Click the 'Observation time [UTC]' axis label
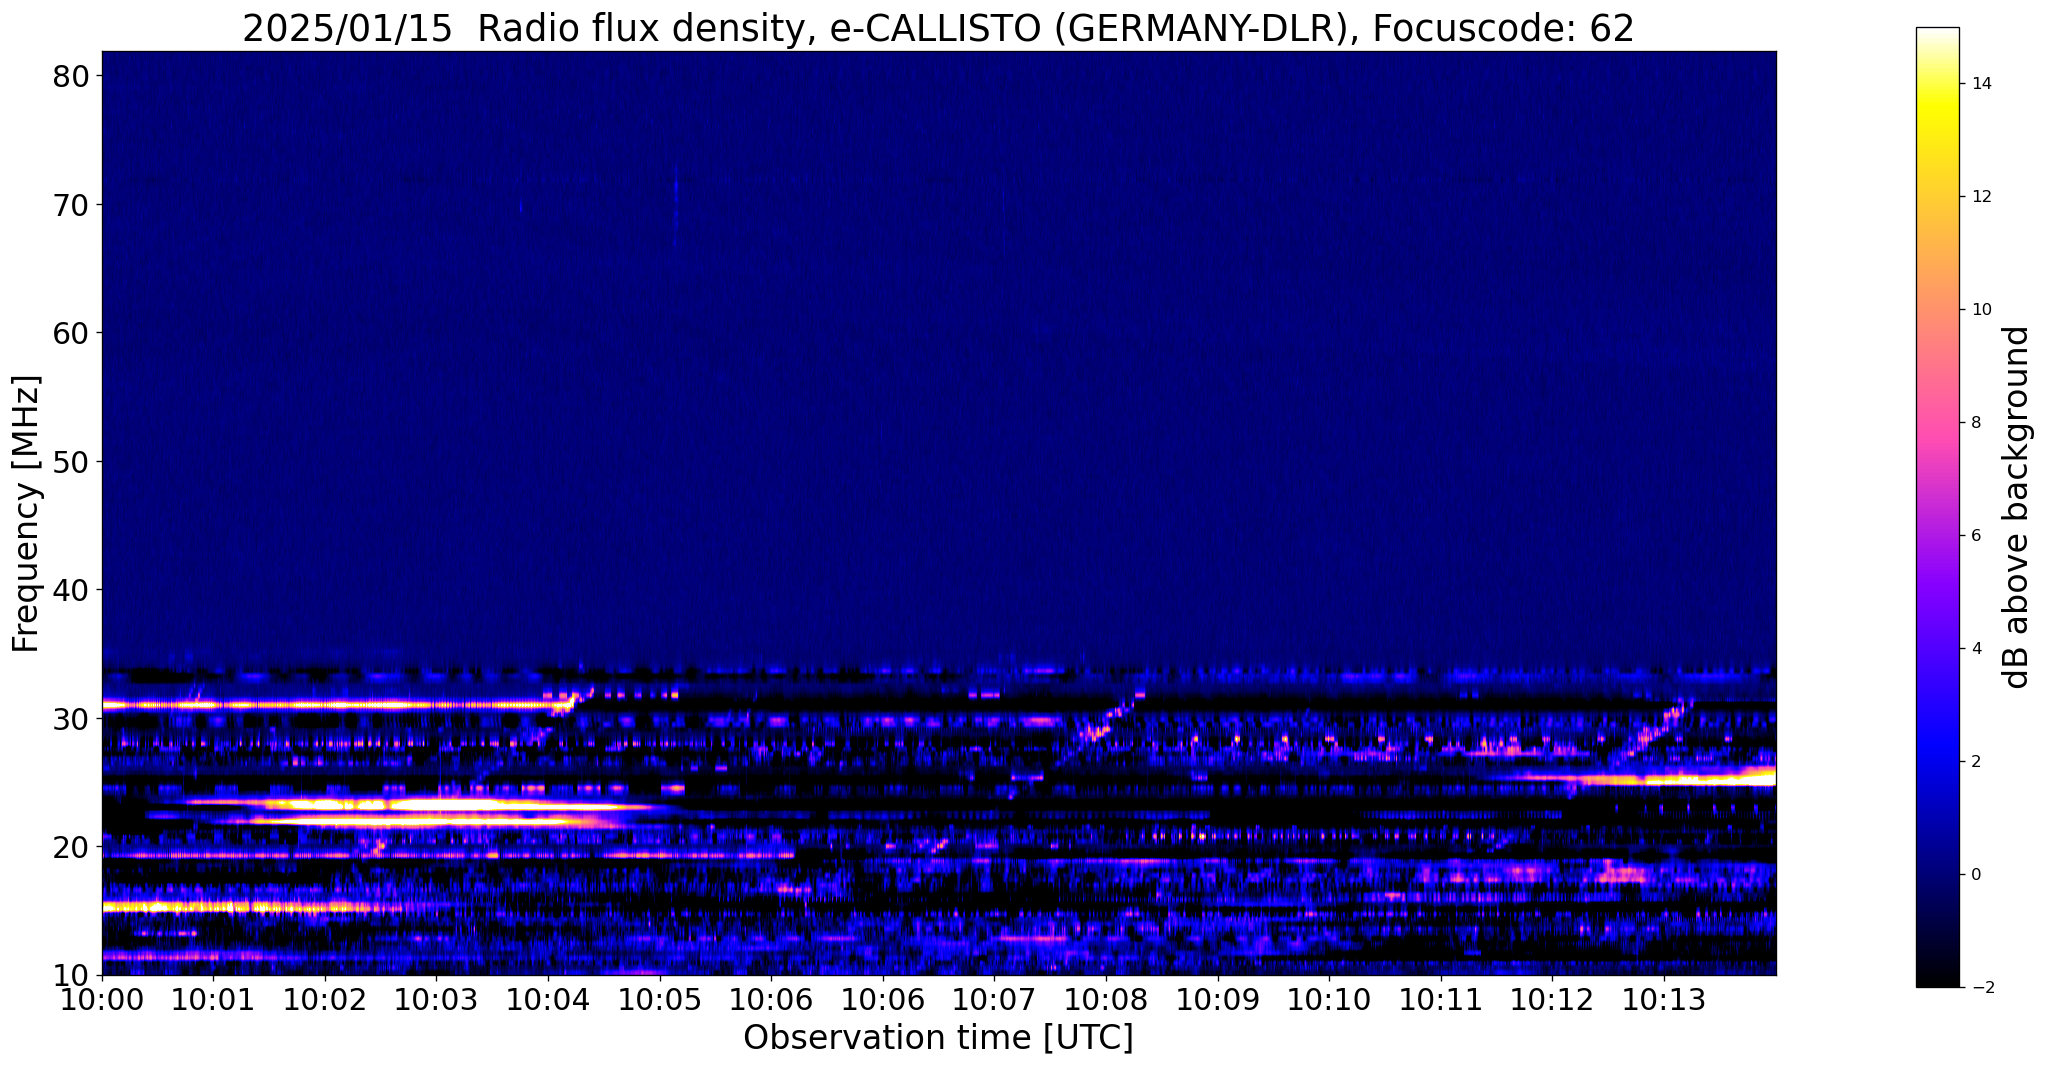Viewport: 2047px width, 1067px height. (x=938, y=1038)
